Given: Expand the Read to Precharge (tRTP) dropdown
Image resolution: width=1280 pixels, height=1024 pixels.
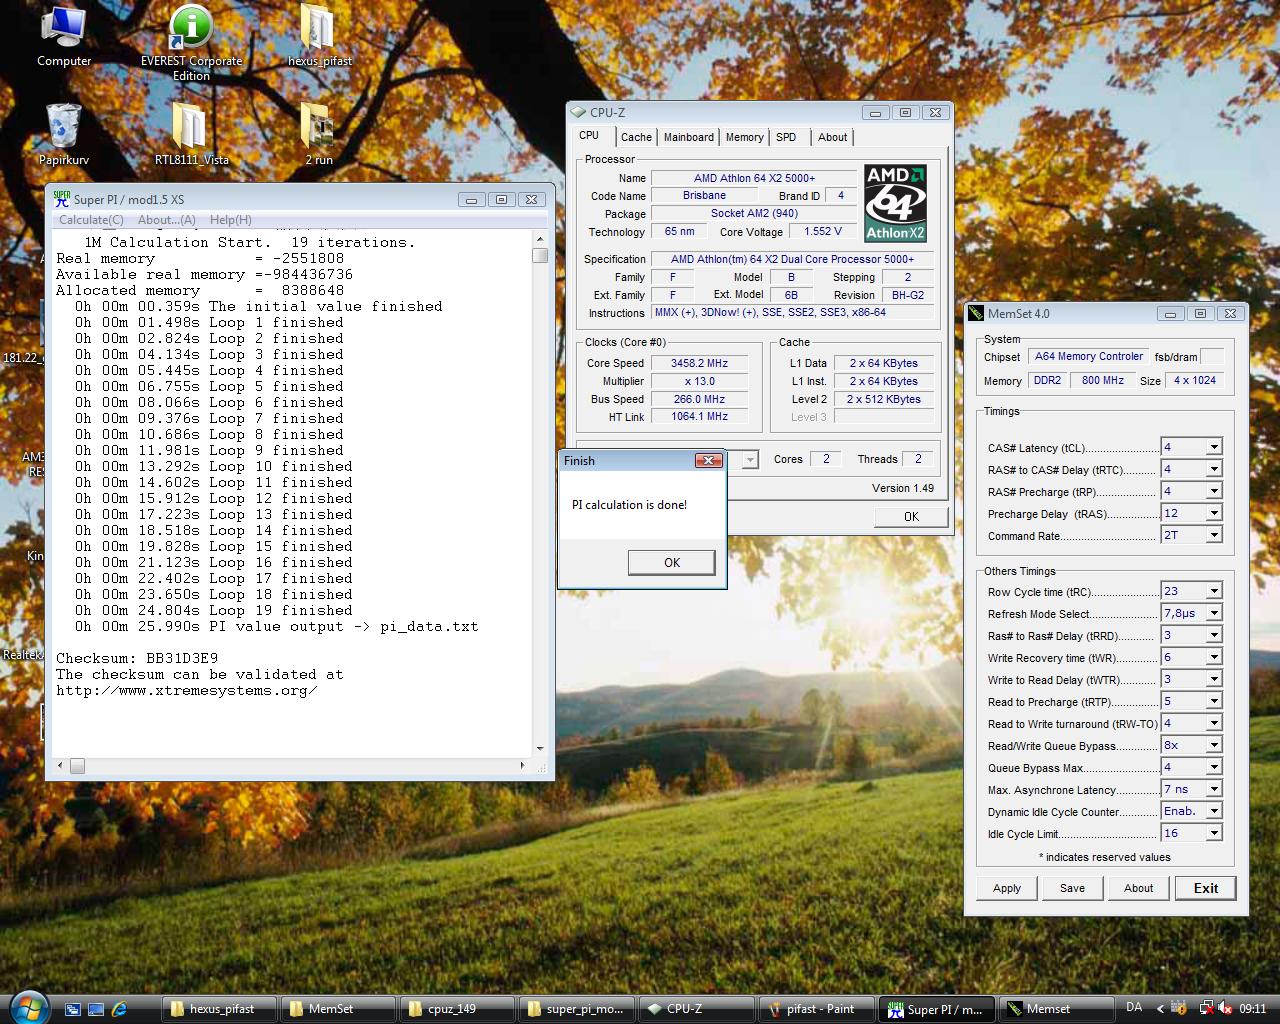Looking at the screenshot, I should tap(1213, 701).
